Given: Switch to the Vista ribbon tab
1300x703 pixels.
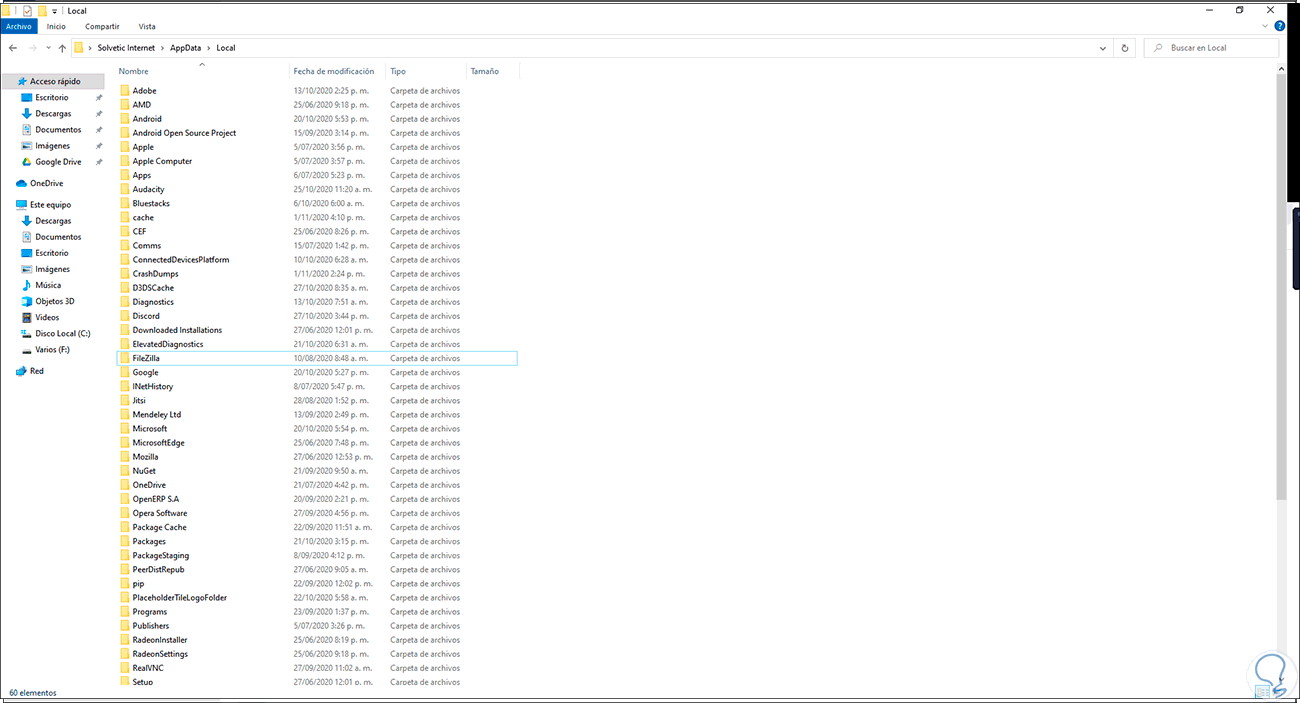Looking at the screenshot, I should pos(147,27).
